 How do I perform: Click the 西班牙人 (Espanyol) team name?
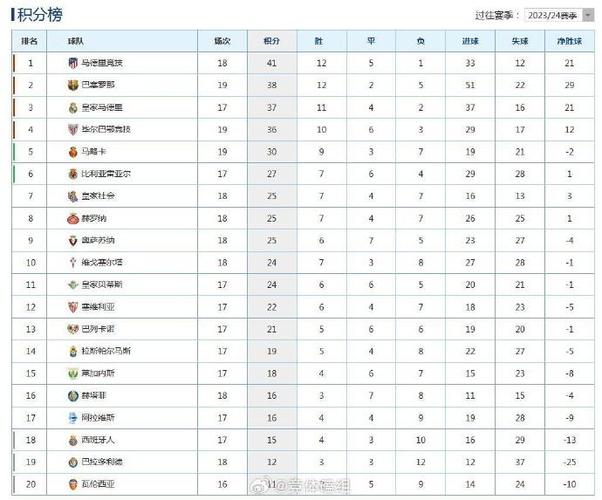[98, 440]
